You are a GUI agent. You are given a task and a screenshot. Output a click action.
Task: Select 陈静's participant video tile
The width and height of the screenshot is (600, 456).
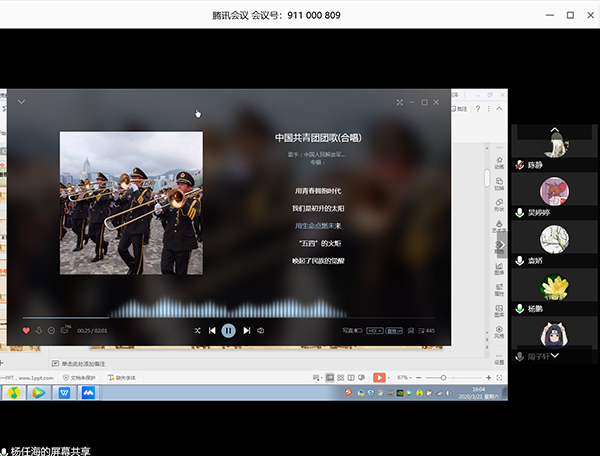554,143
